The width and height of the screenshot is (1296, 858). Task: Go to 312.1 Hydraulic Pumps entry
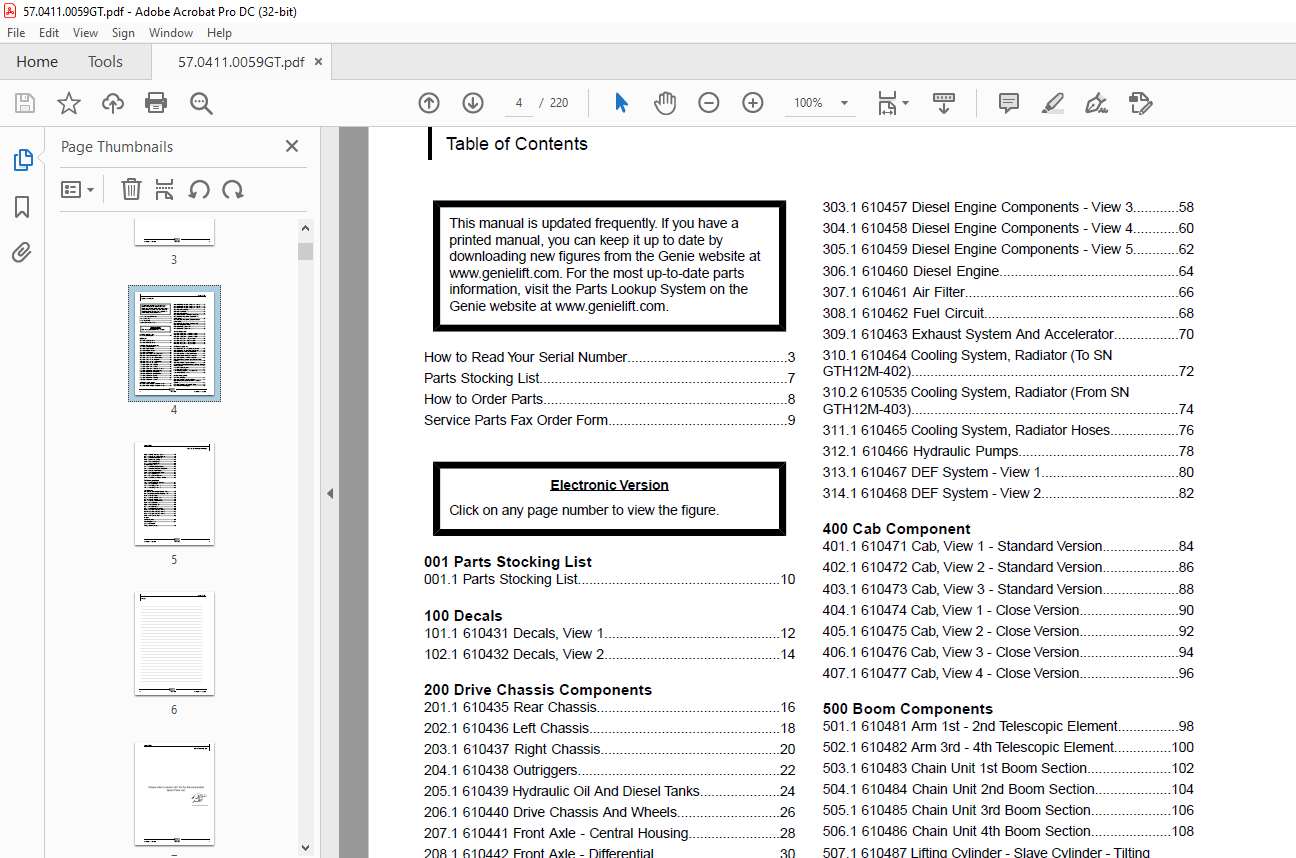point(1008,451)
